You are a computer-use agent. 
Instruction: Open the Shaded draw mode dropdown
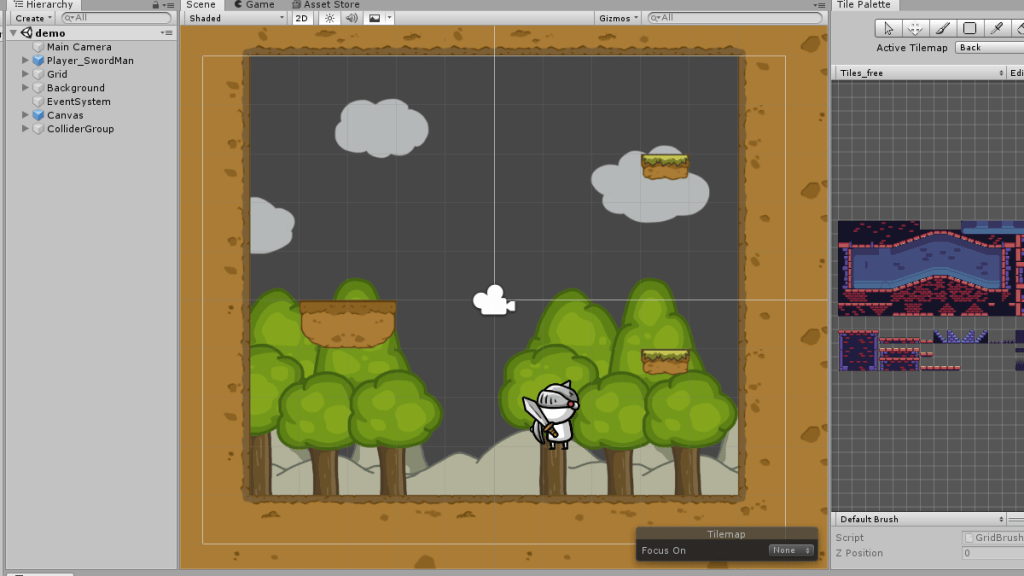point(236,18)
